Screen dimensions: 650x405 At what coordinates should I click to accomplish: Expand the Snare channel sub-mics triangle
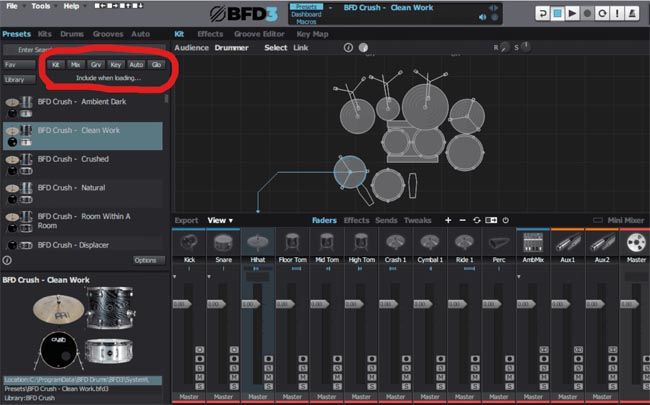[x=209, y=276]
